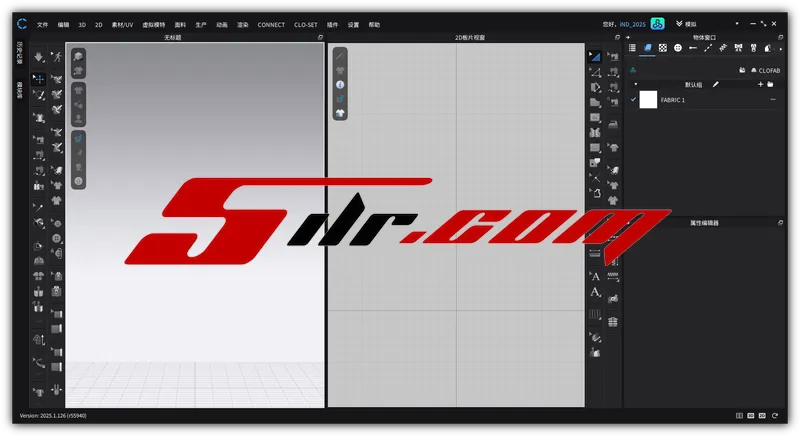This screenshot has width=800, height=436.
Task: Switch to the button tab in object browser
Action: pos(678,48)
